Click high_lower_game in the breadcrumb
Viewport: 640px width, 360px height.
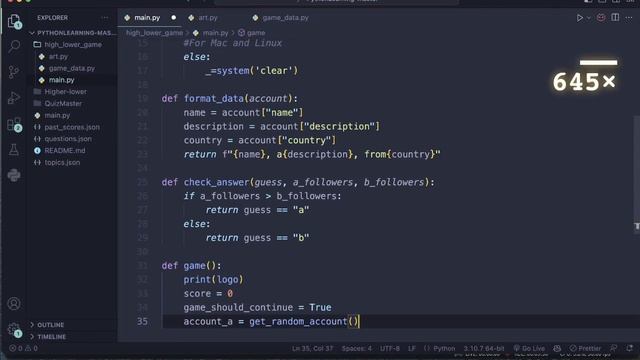pos(154,33)
